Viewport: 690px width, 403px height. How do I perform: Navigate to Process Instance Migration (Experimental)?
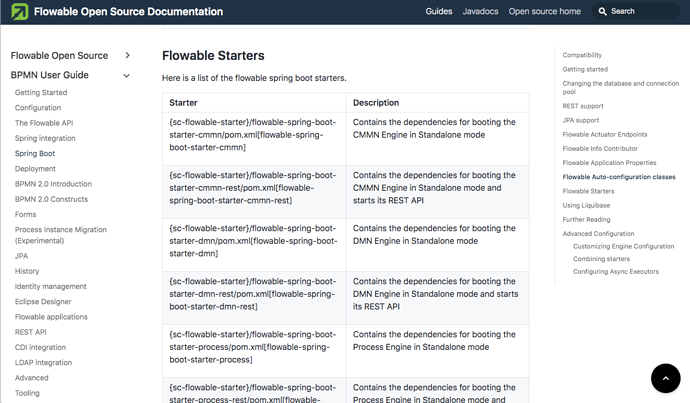(x=61, y=235)
